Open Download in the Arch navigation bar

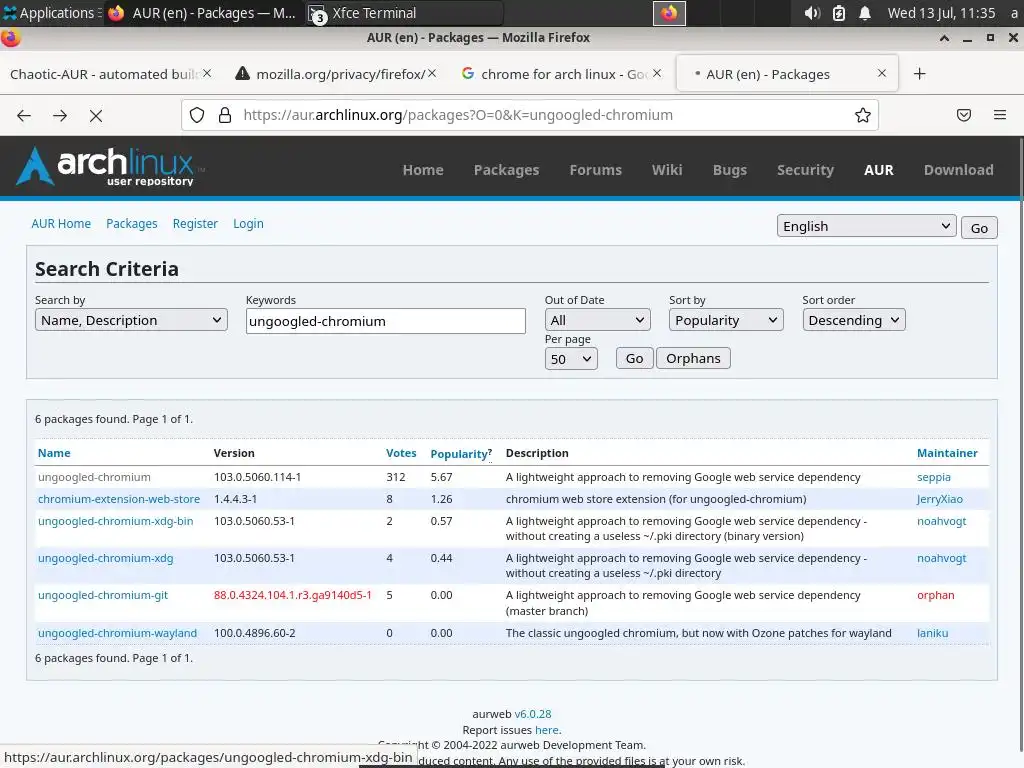tap(959, 170)
